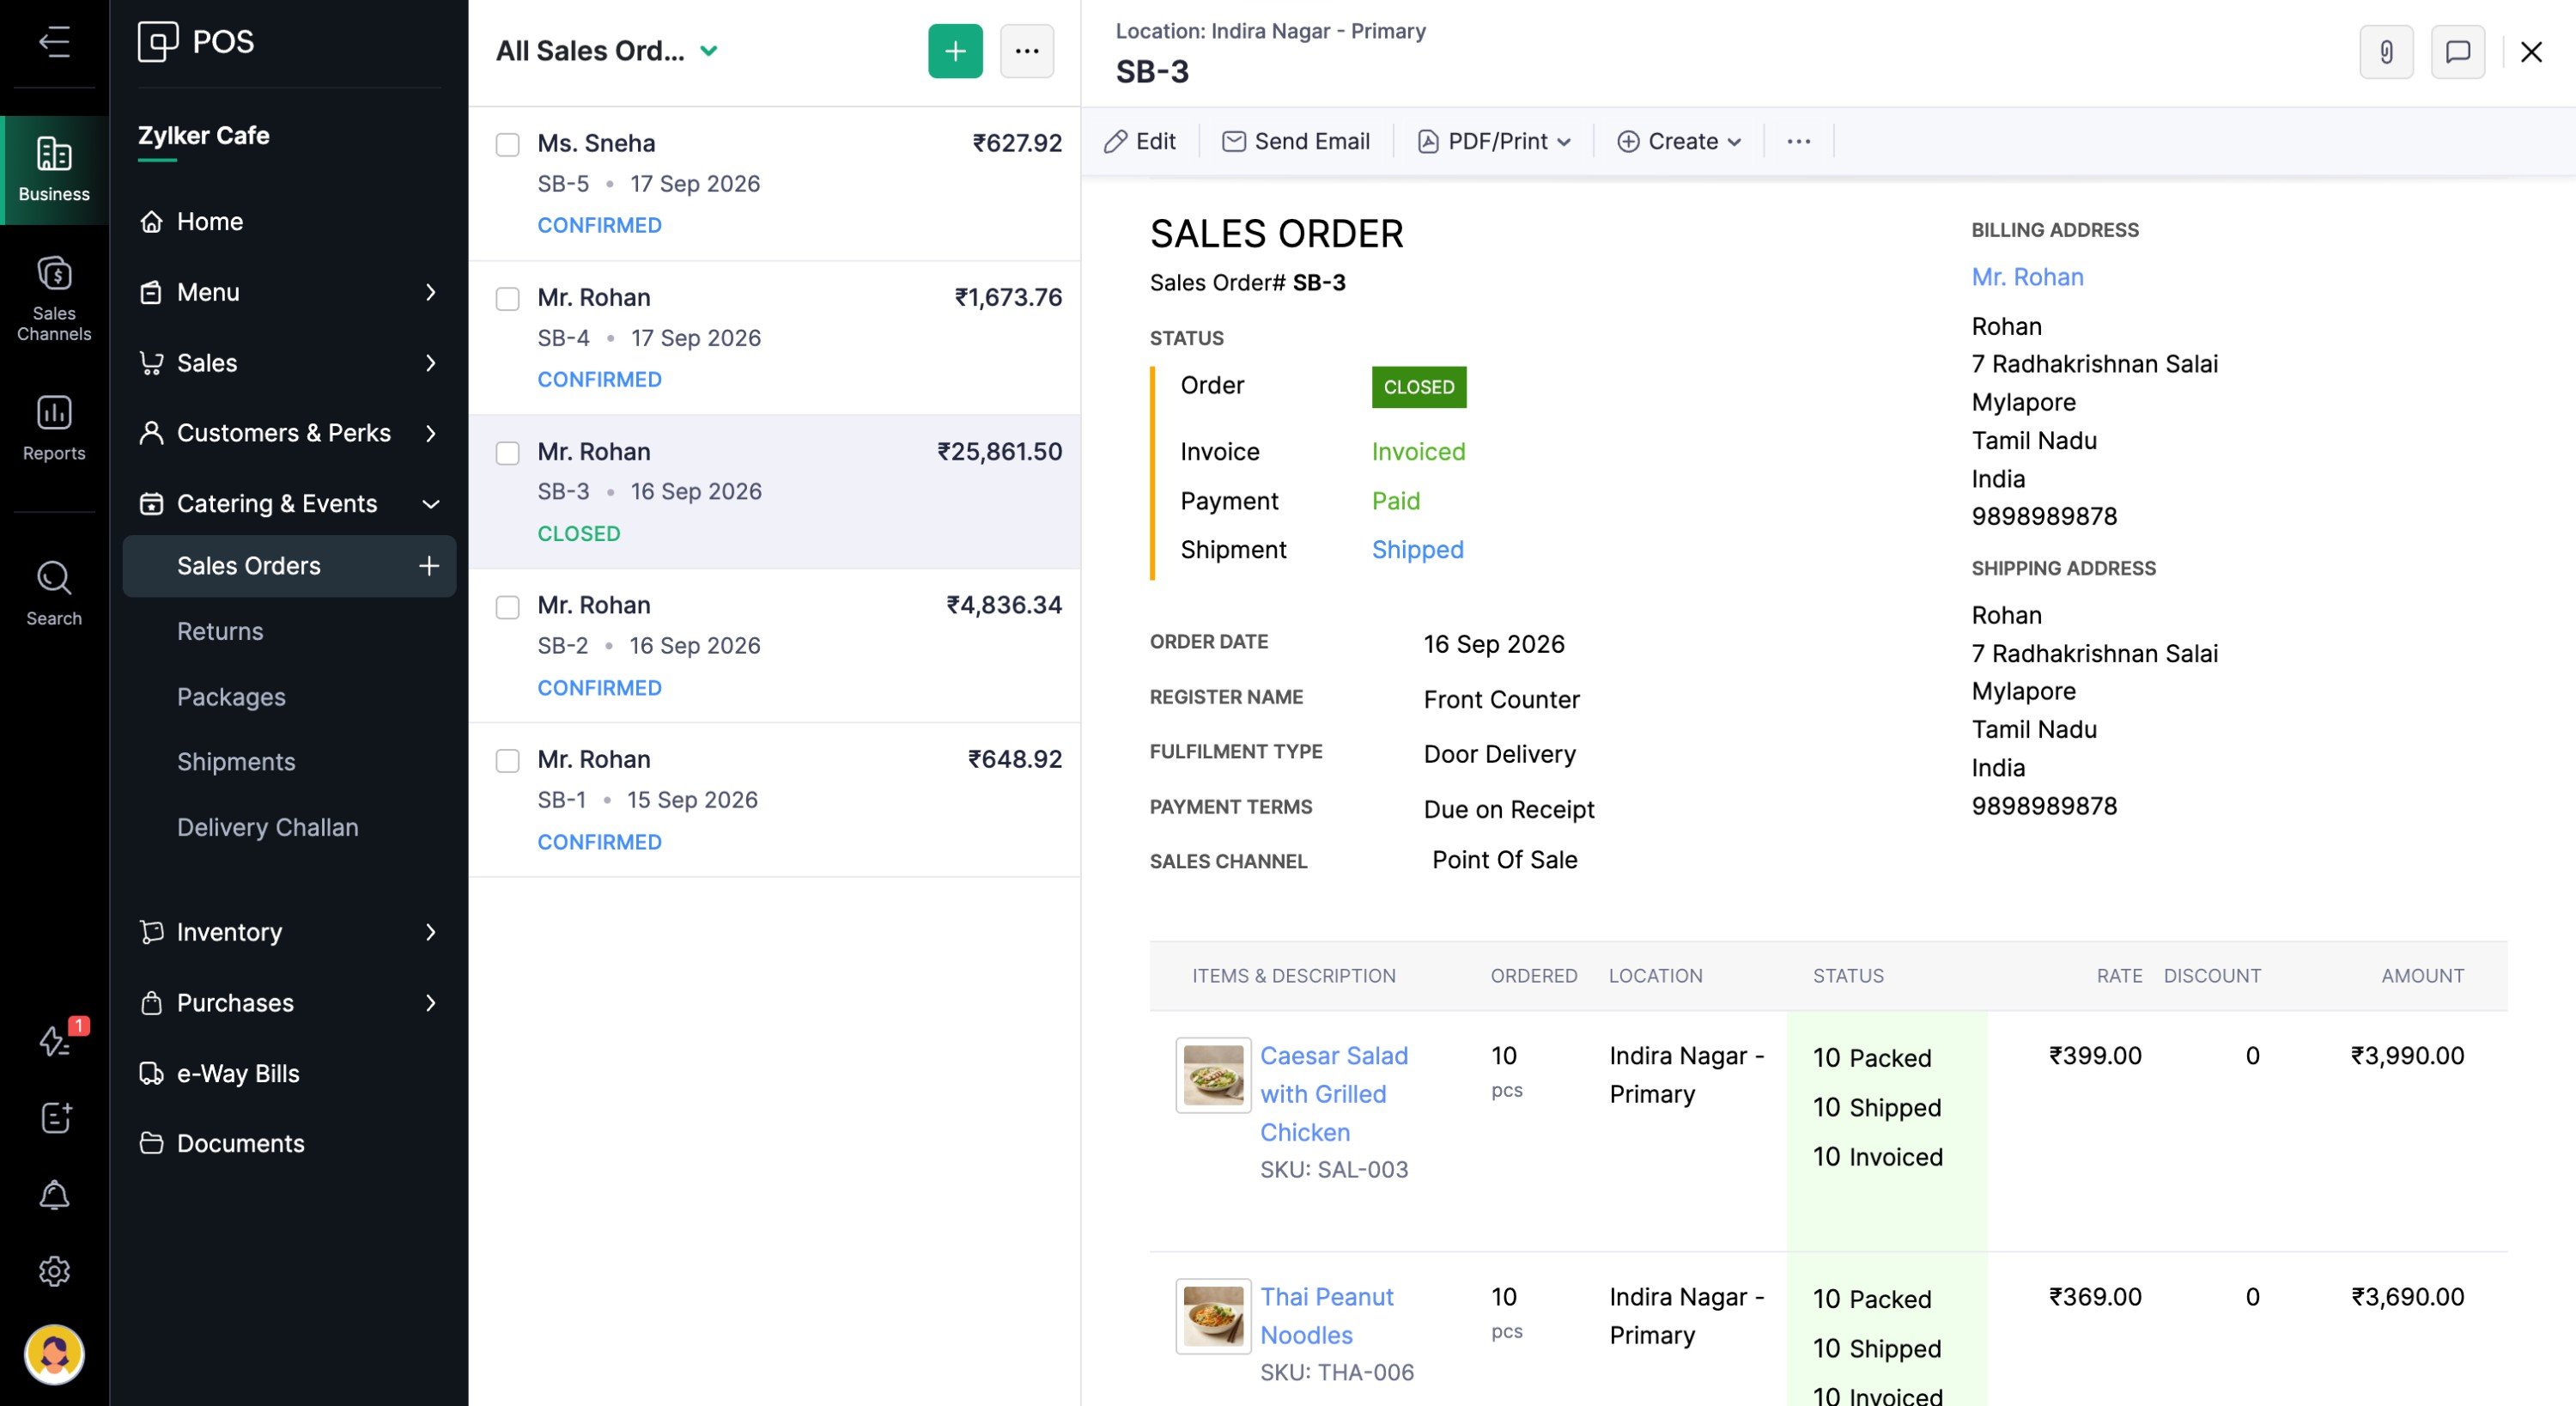Collapse the Catering & Events section
Image resolution: width=2576 pixels, height=1406 pixels.
coord(289,503)
